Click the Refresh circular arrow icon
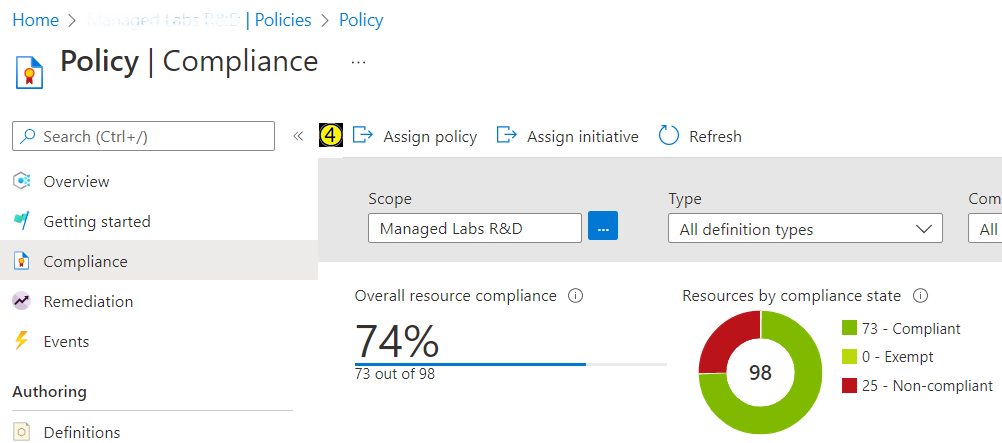Image resolution: width=1002 pixels, height=443 pixels. pyautogui.click(x=669, y=136)
